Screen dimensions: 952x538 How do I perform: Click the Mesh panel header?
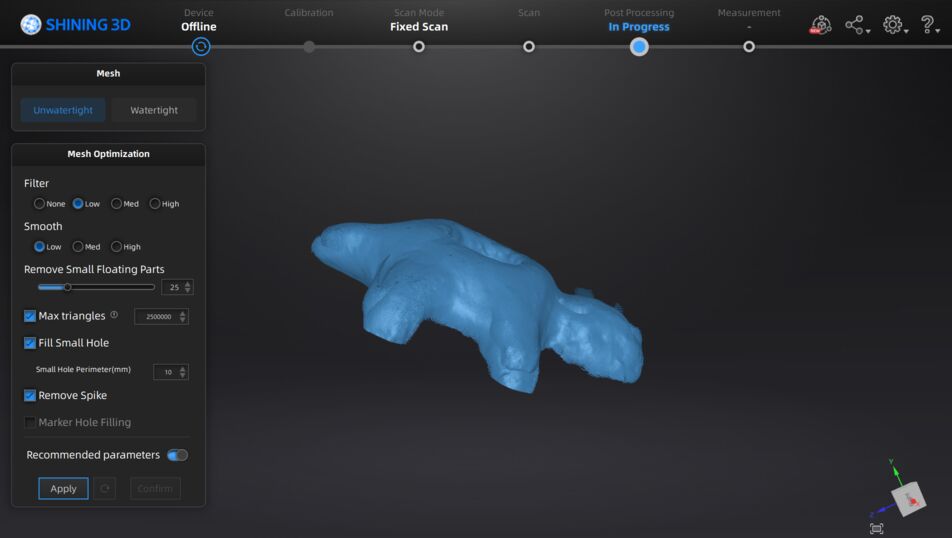click(x=108, y=73)
